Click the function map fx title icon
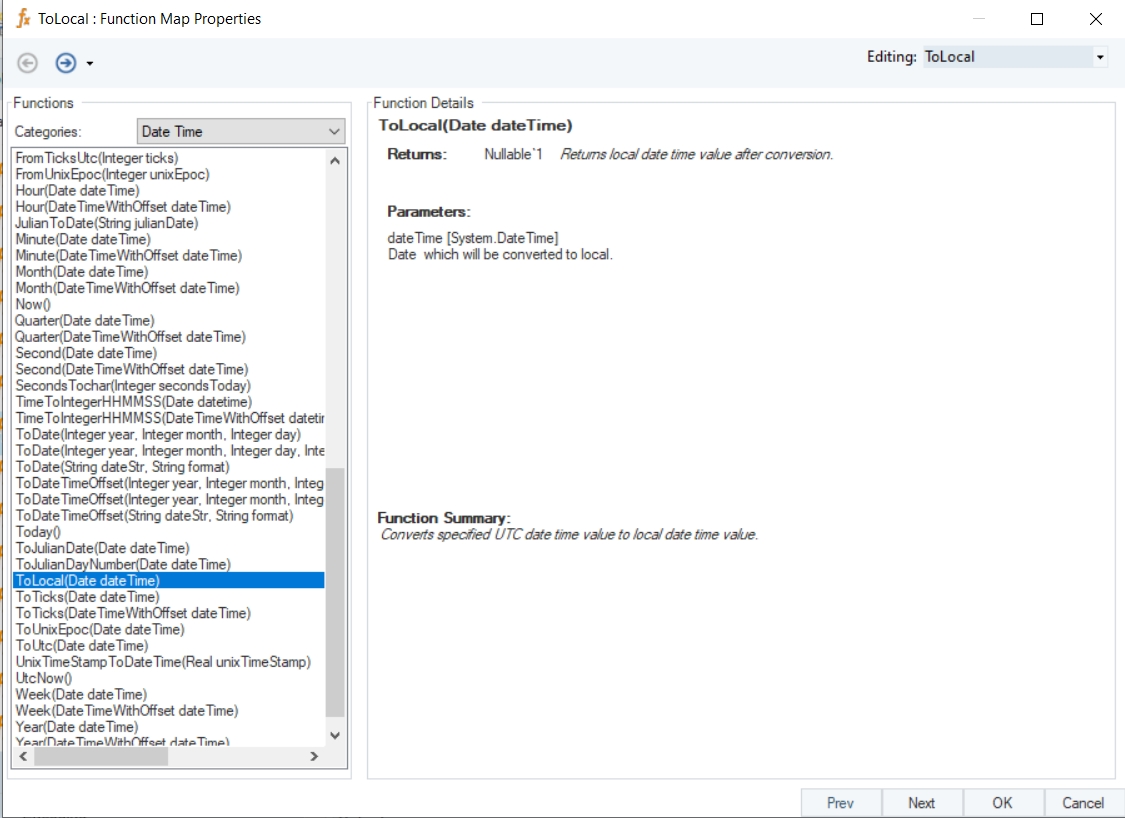The width and height of the screenshot is (1125, 818). click(23, 19)
